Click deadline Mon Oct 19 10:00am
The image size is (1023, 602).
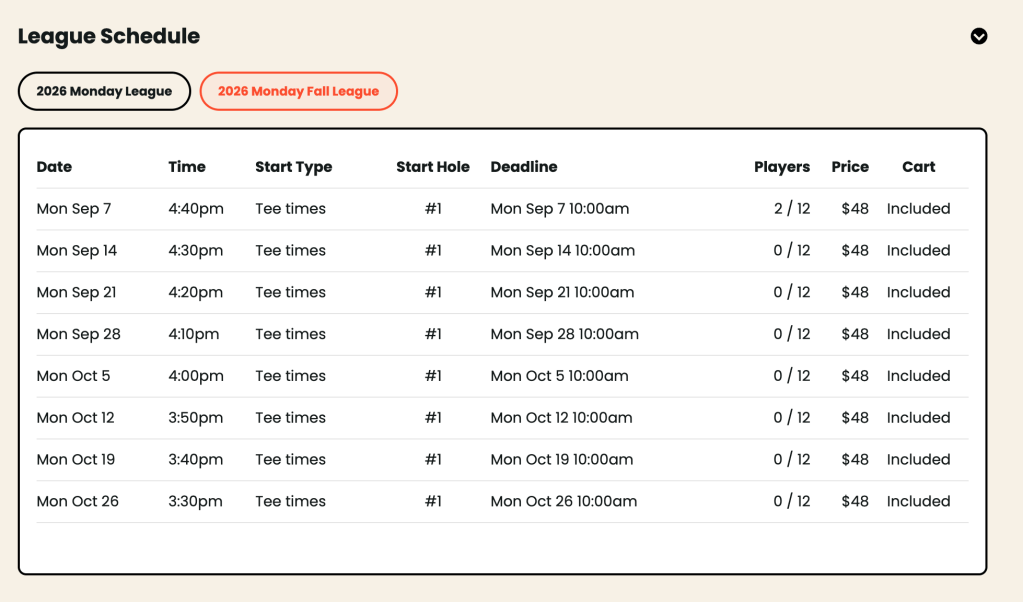562,459
